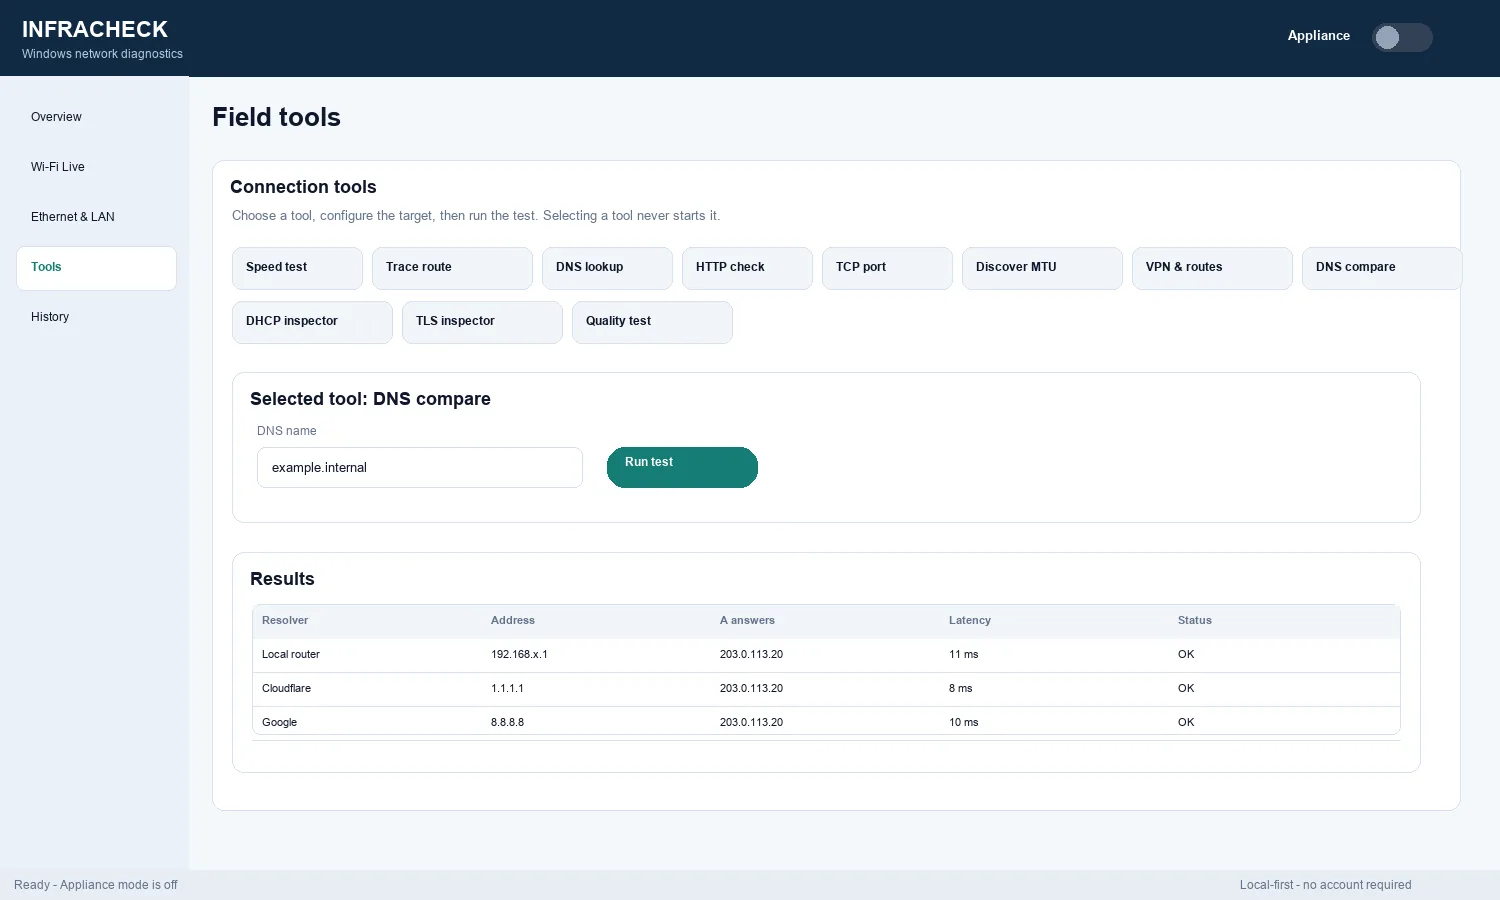
Task: Click the Status column header
Action: (x=1195, y=620)
